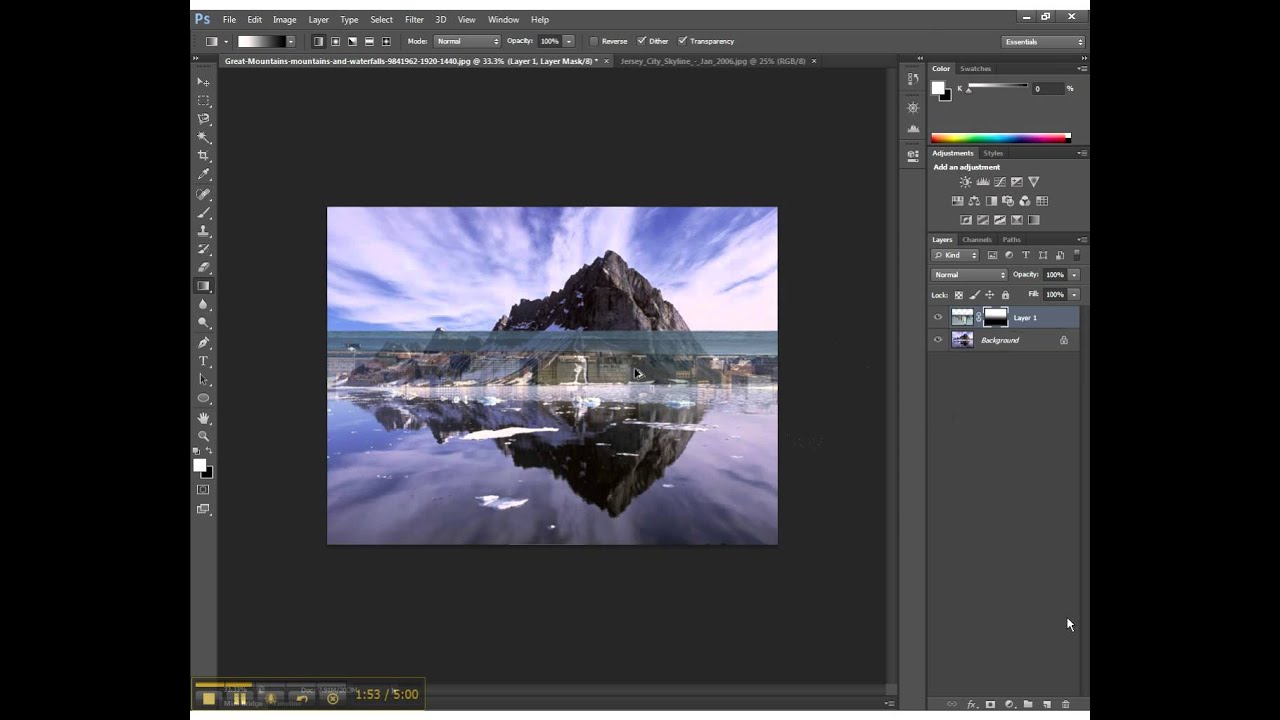Select the Layer 1 mask thumbnail
The height and width of the screenshot is (720, 1280).
tap(996, 318)
